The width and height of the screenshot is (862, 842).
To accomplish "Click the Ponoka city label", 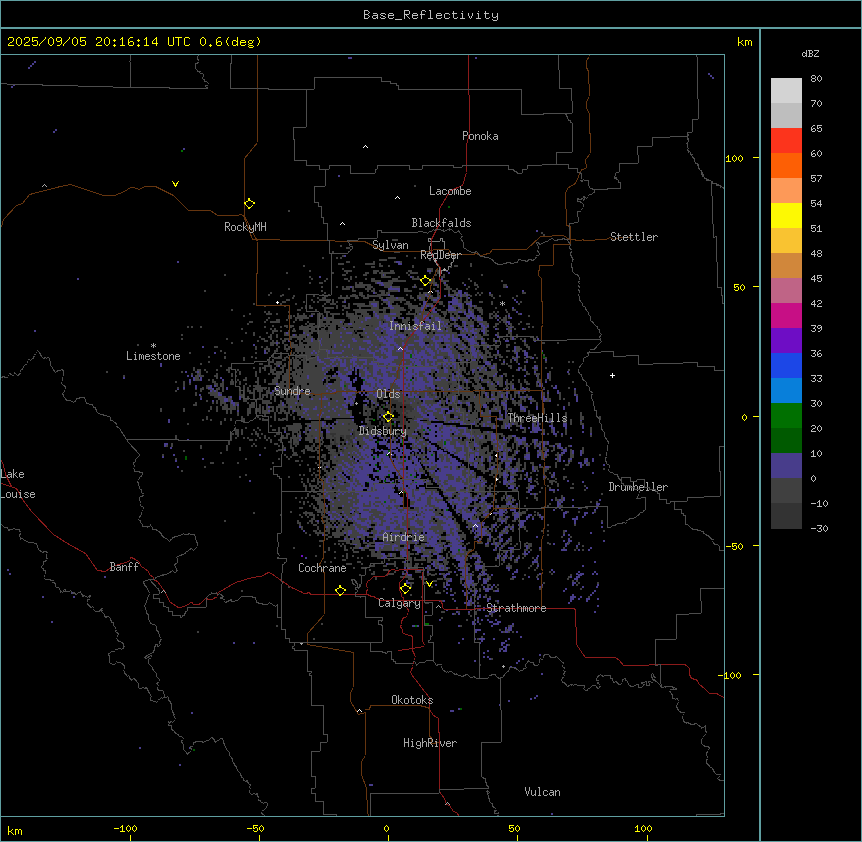I will 480,136.
